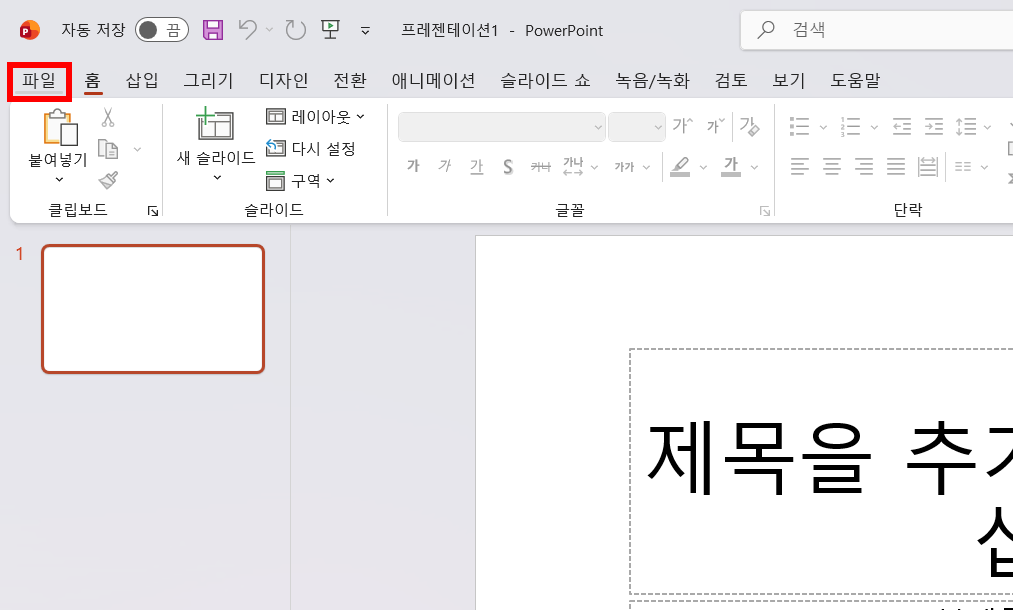
Task: Switch to the 검토 tab
Action: click(731, 81)
